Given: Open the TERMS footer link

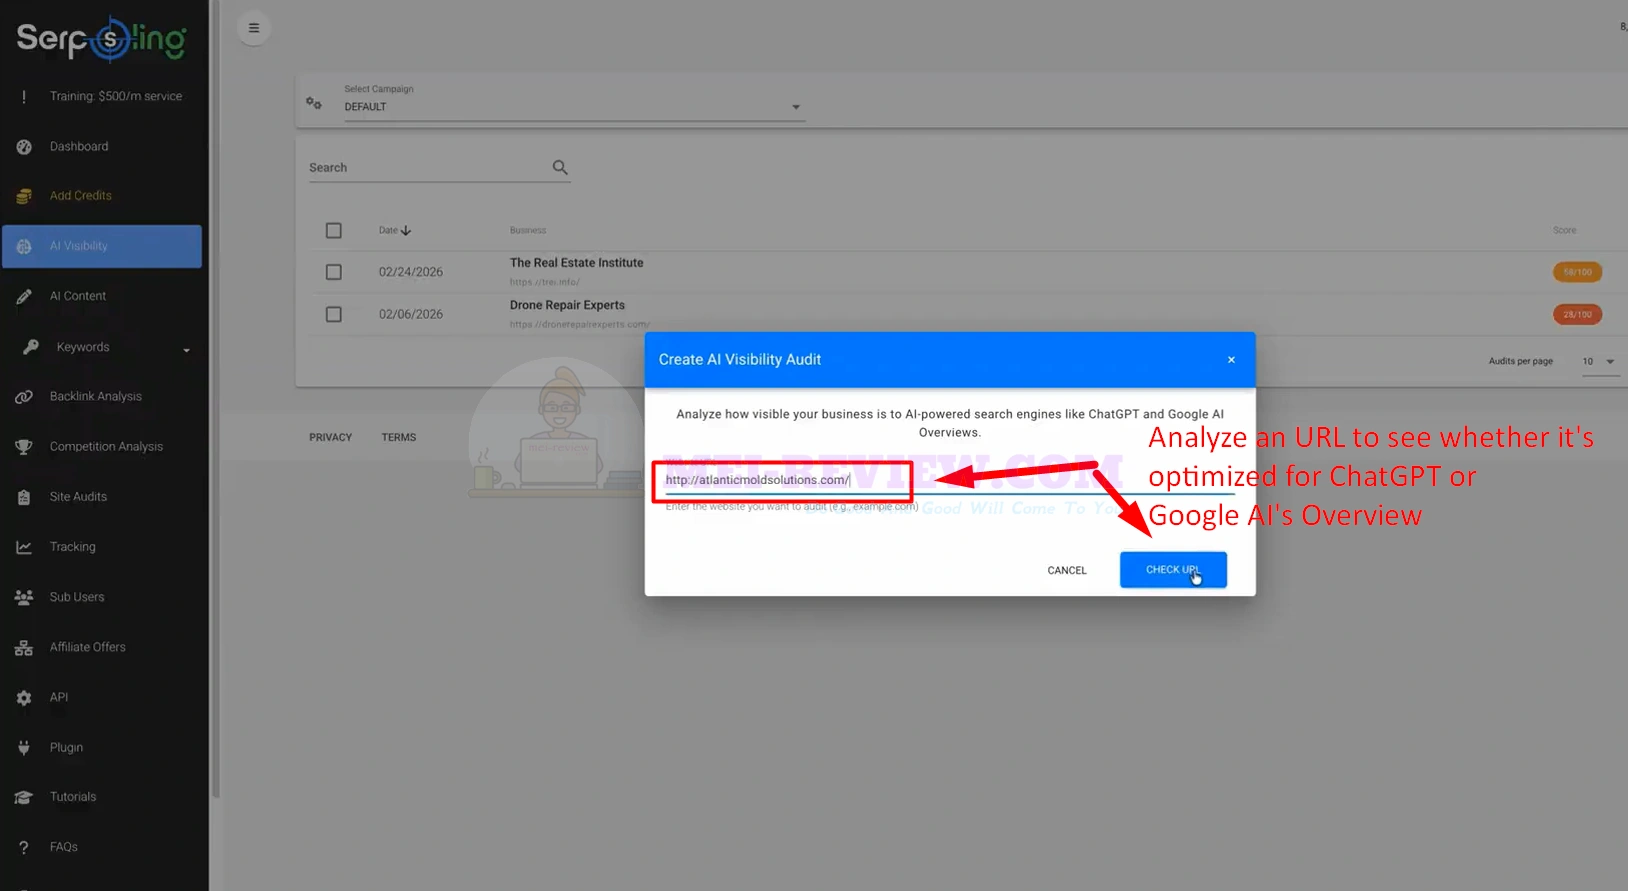Looking at the screenshot, I should pos(399,438).
